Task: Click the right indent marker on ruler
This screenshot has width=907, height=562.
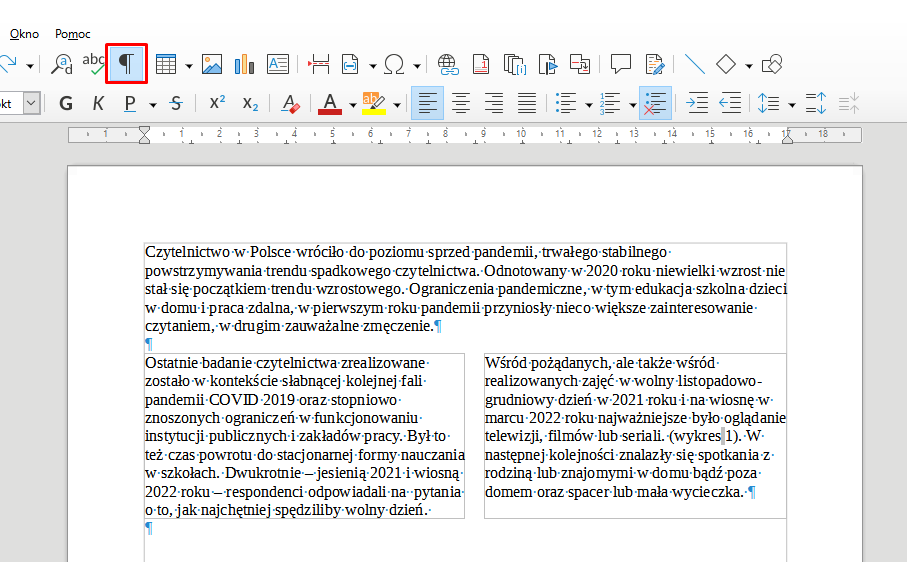Action: coord(787,138)
